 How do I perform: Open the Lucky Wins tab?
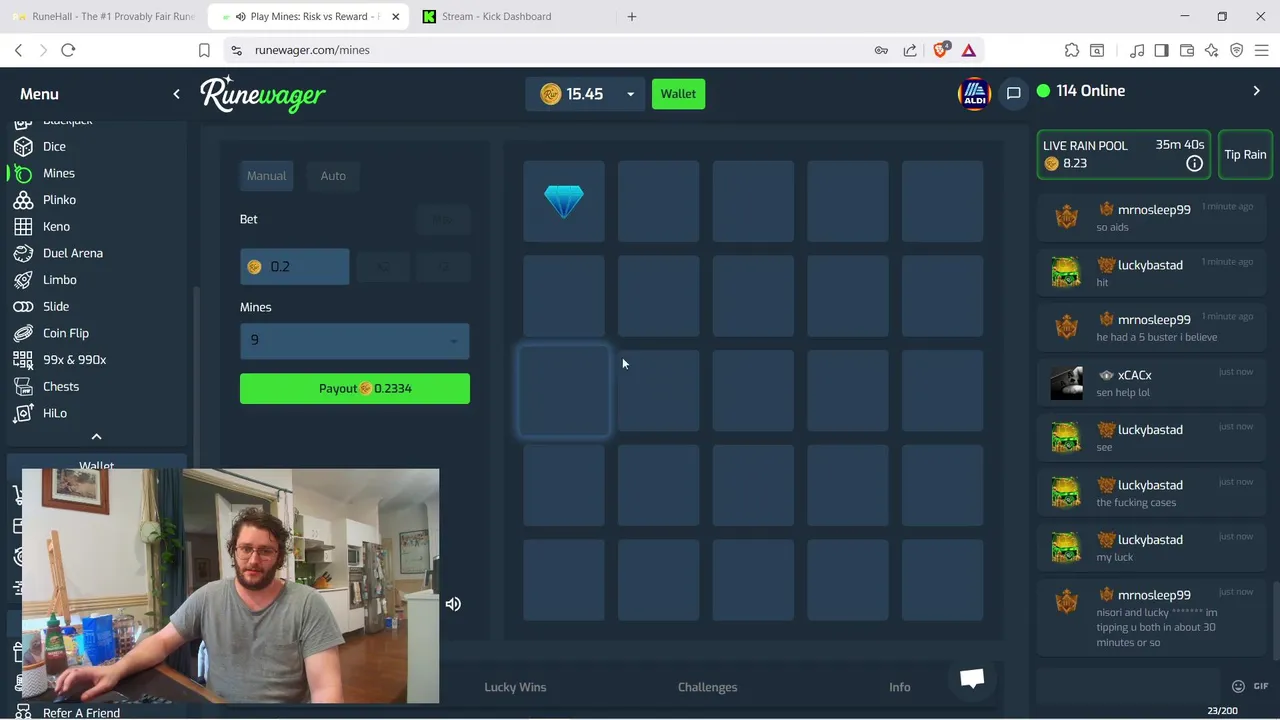click(515, 687)
